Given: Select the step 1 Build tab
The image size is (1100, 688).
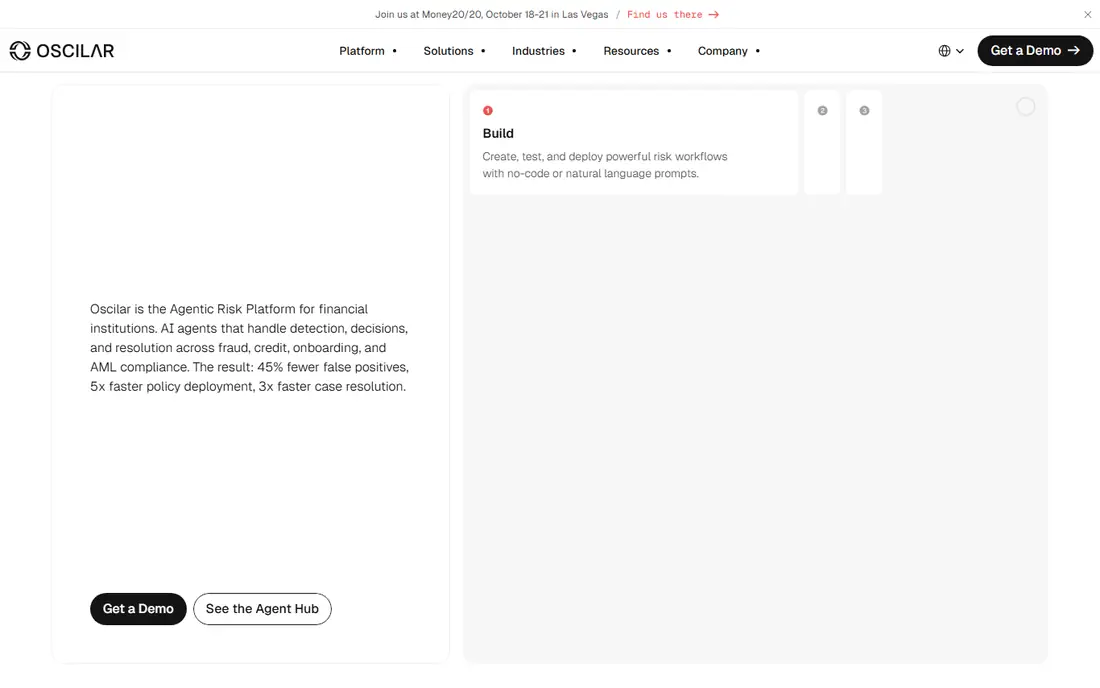Looking at the screenshot, I should click(x=634, y=142).
